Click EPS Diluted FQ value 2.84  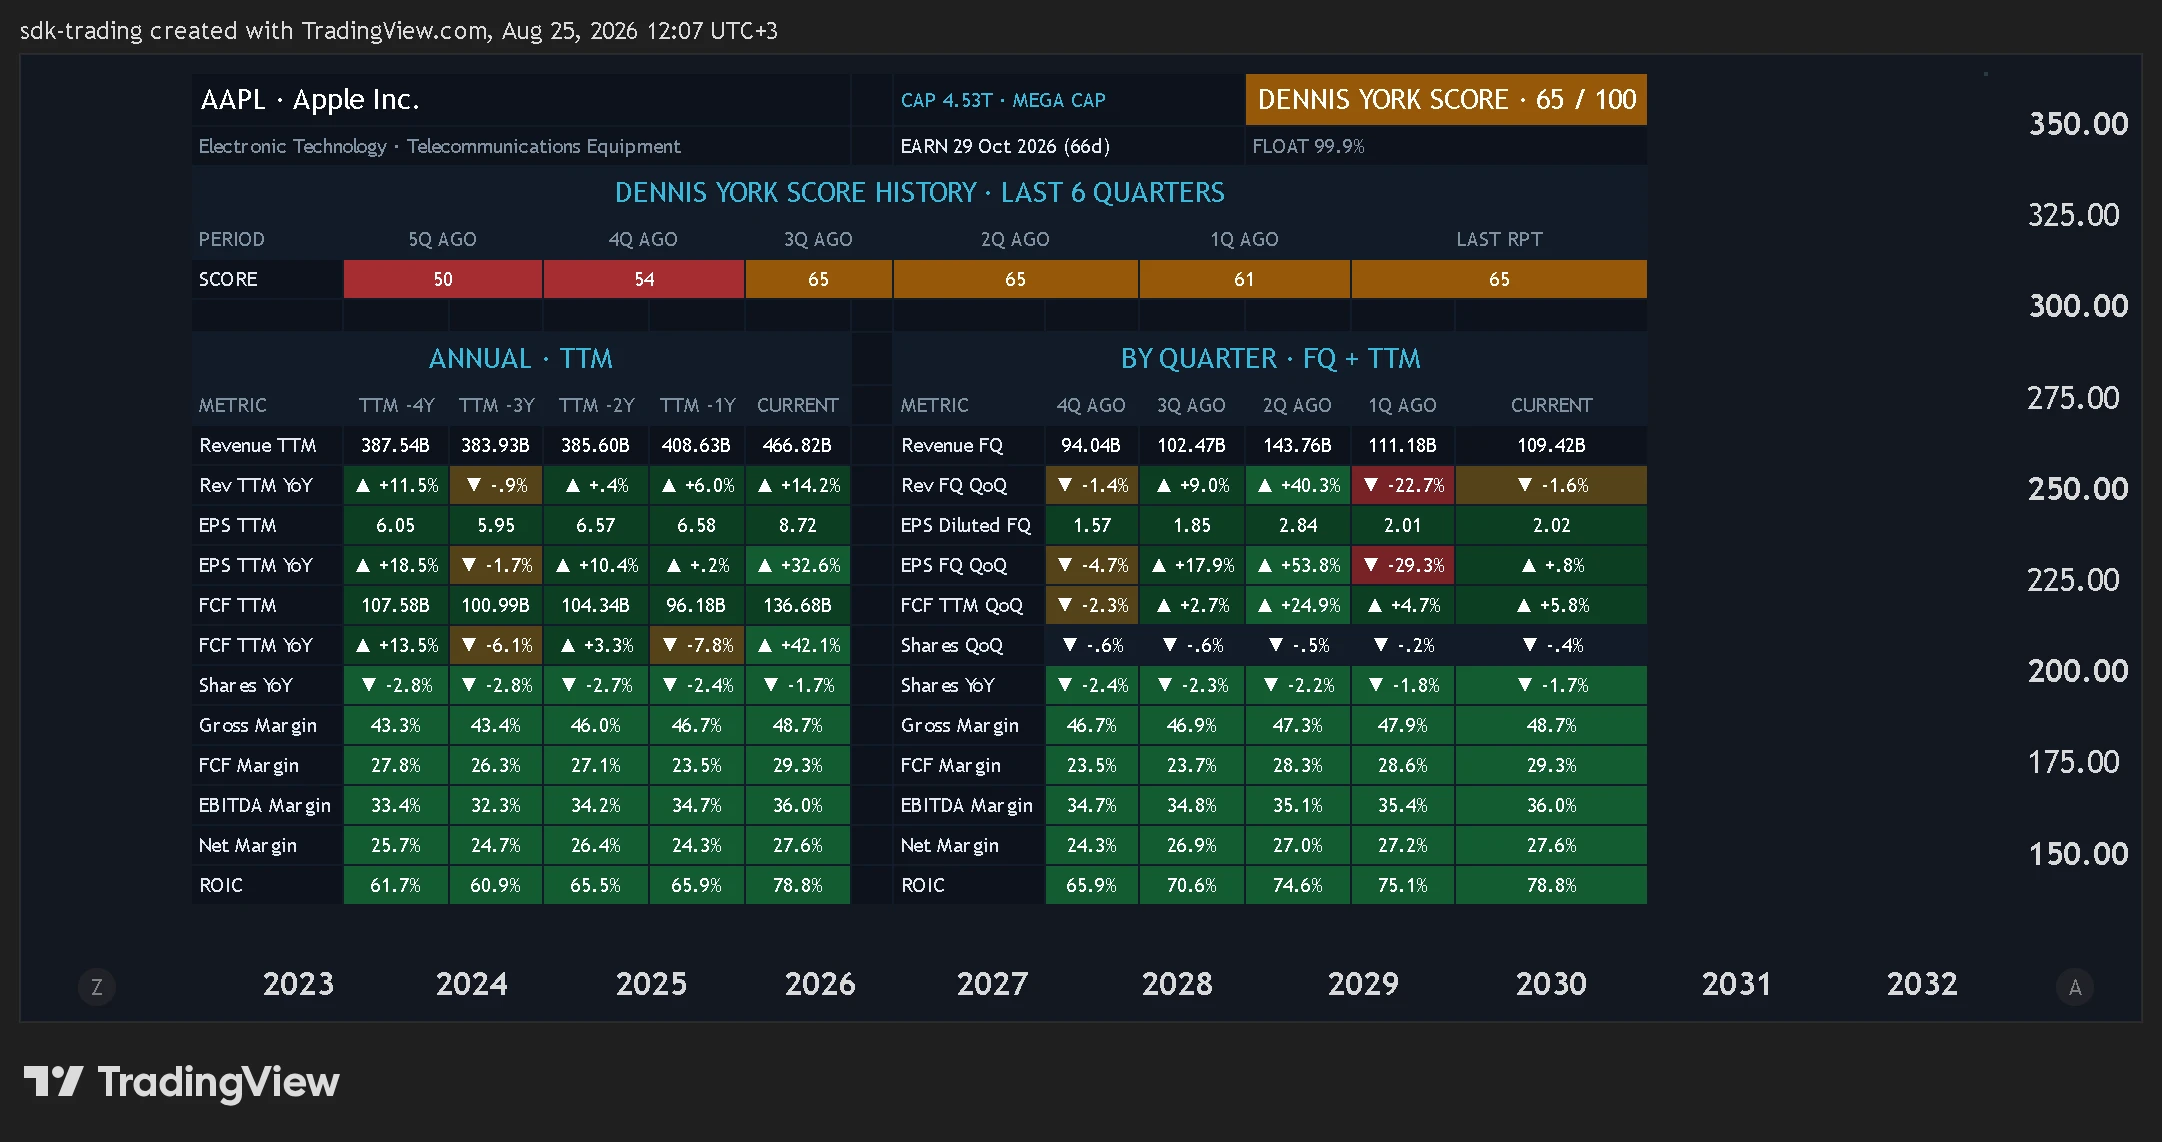pos(1297,525)
